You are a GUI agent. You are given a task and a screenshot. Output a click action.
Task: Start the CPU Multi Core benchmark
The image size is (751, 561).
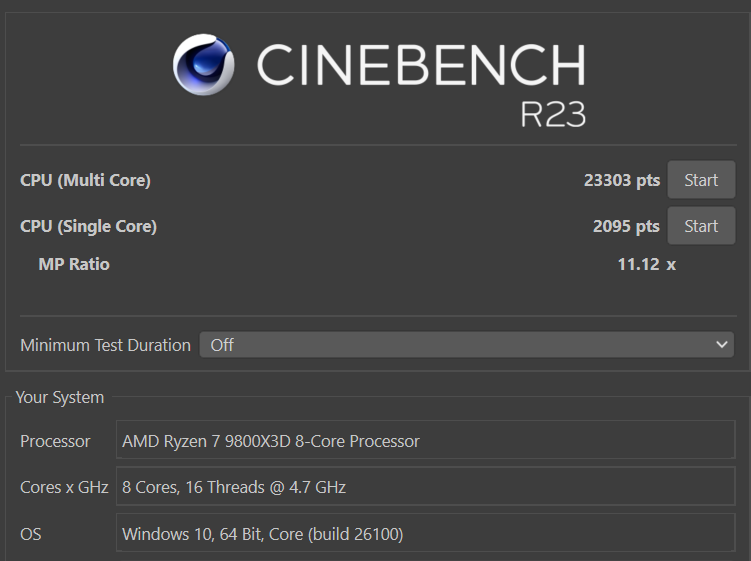pyautogui.click(x=701, y=180)
